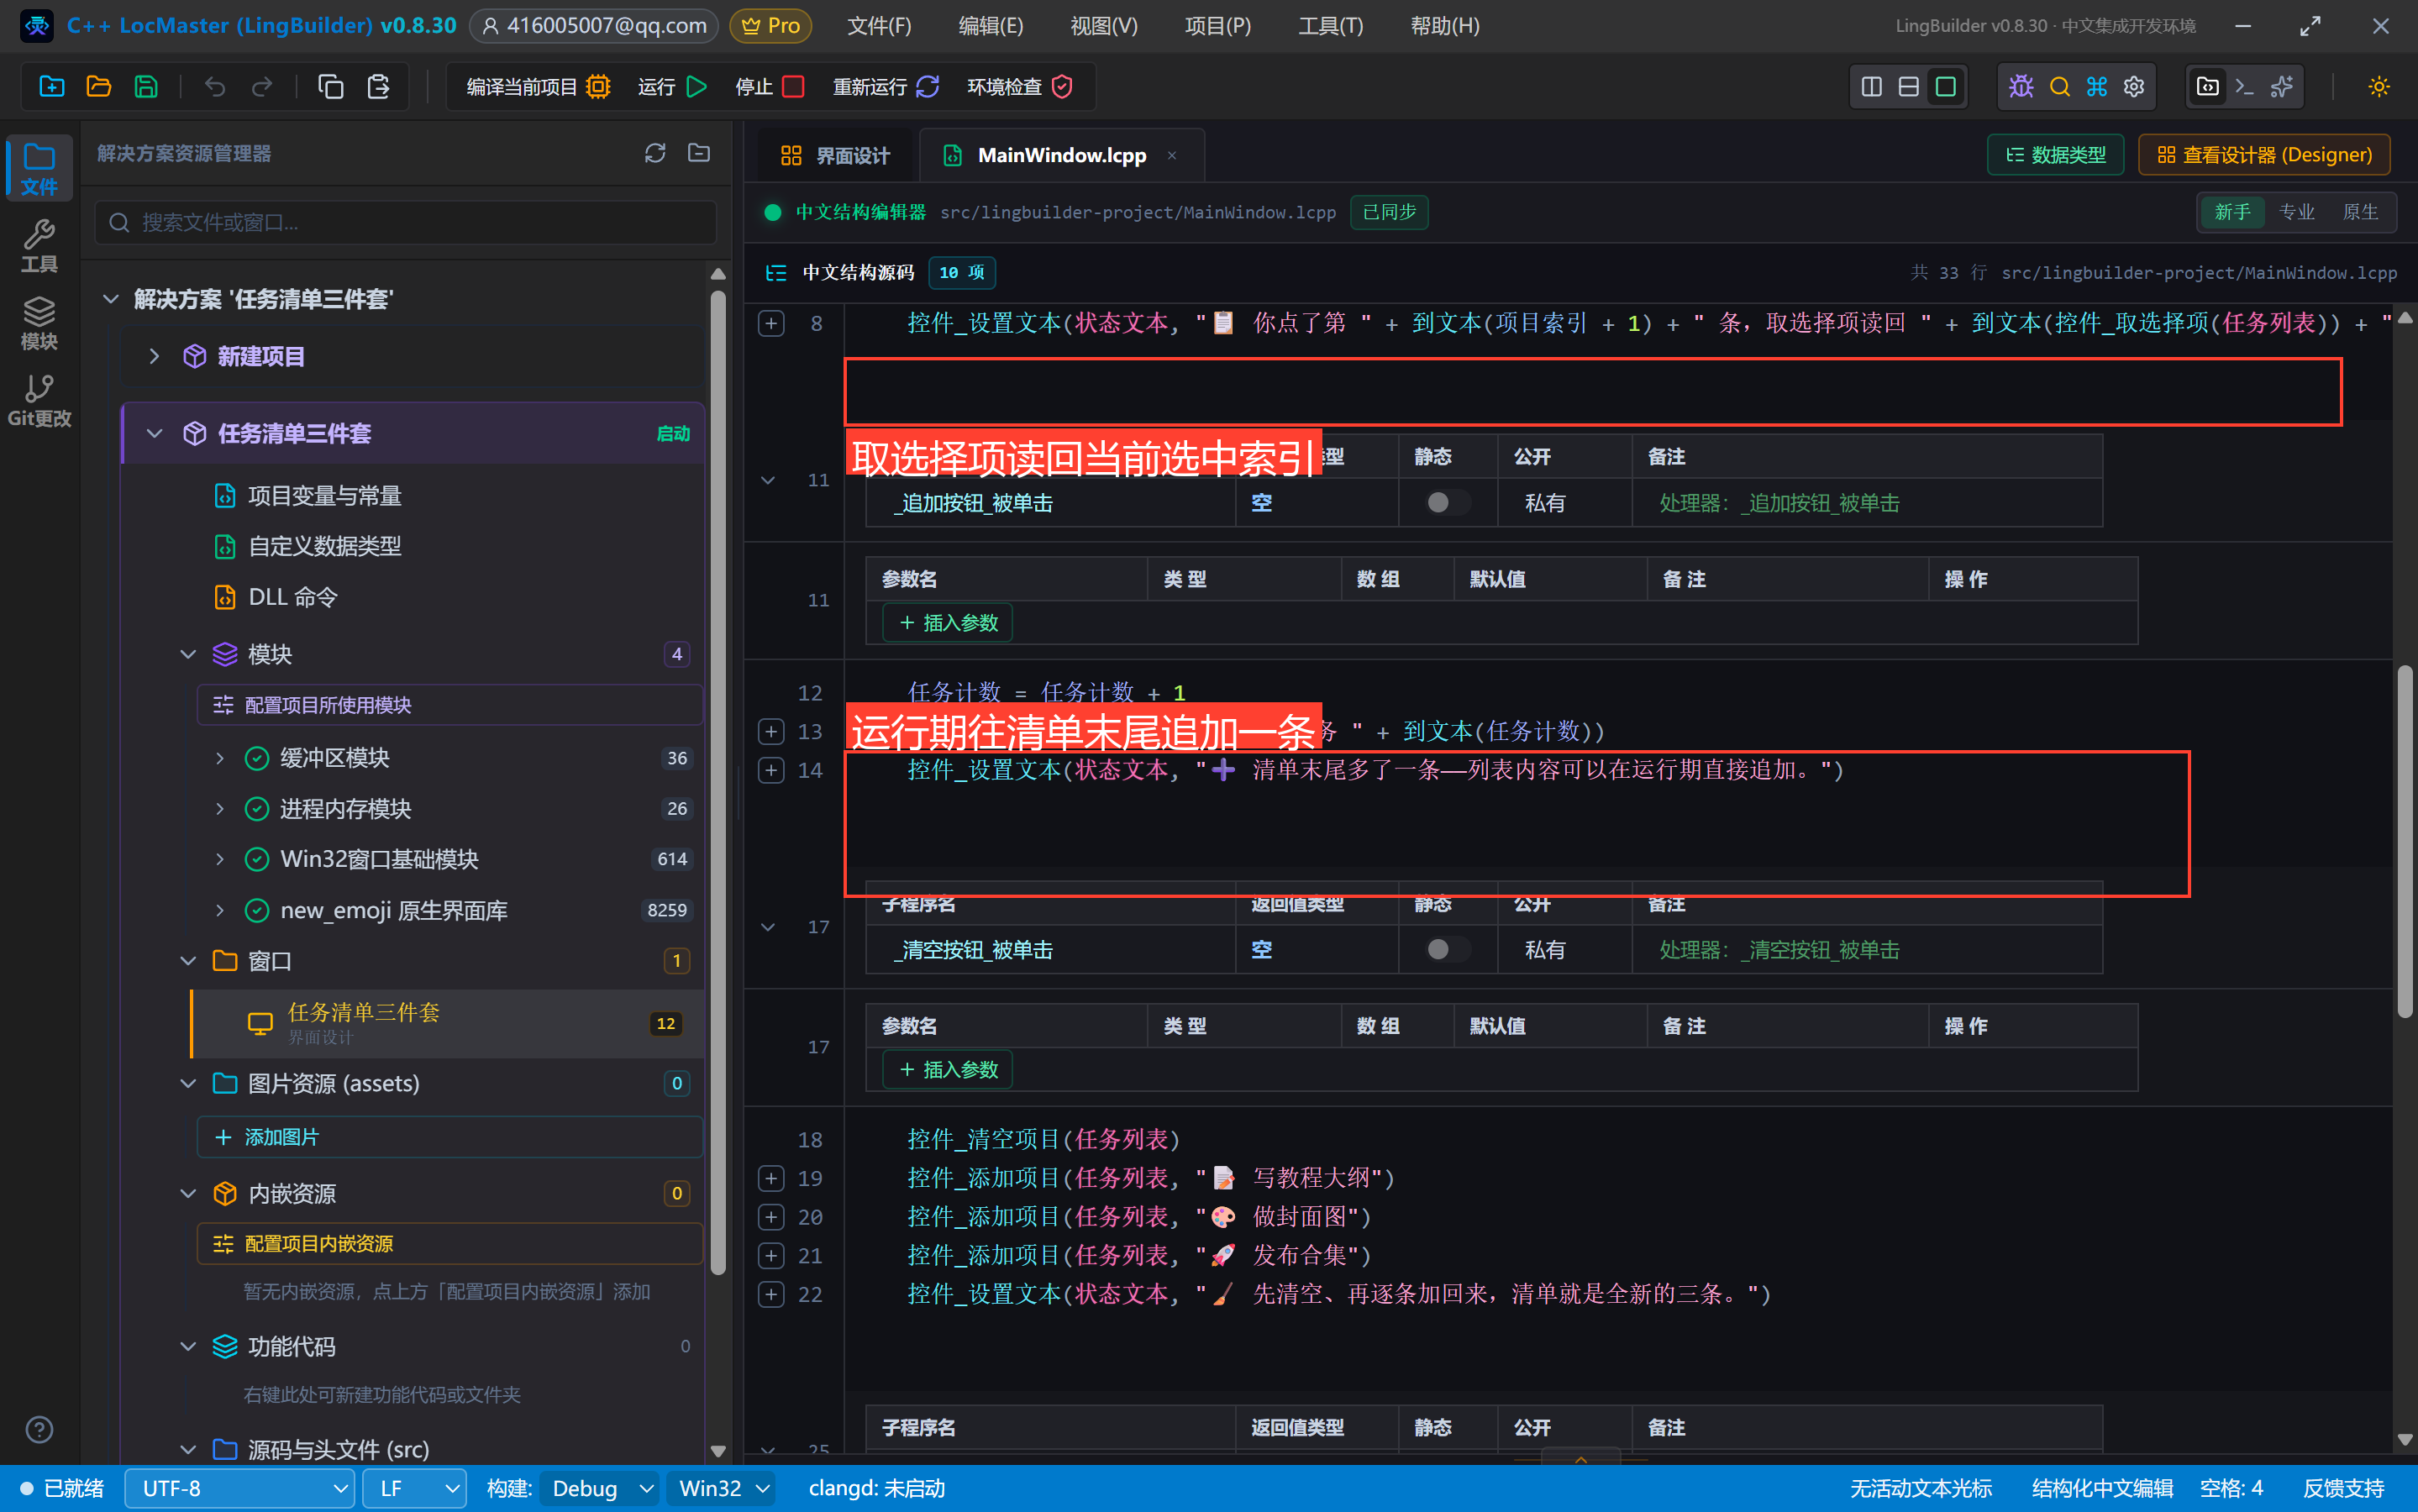Open the UTF-8 encoding dropdown
The width and height of the screenshot is (2418, 1512).
pos(239,1488)
